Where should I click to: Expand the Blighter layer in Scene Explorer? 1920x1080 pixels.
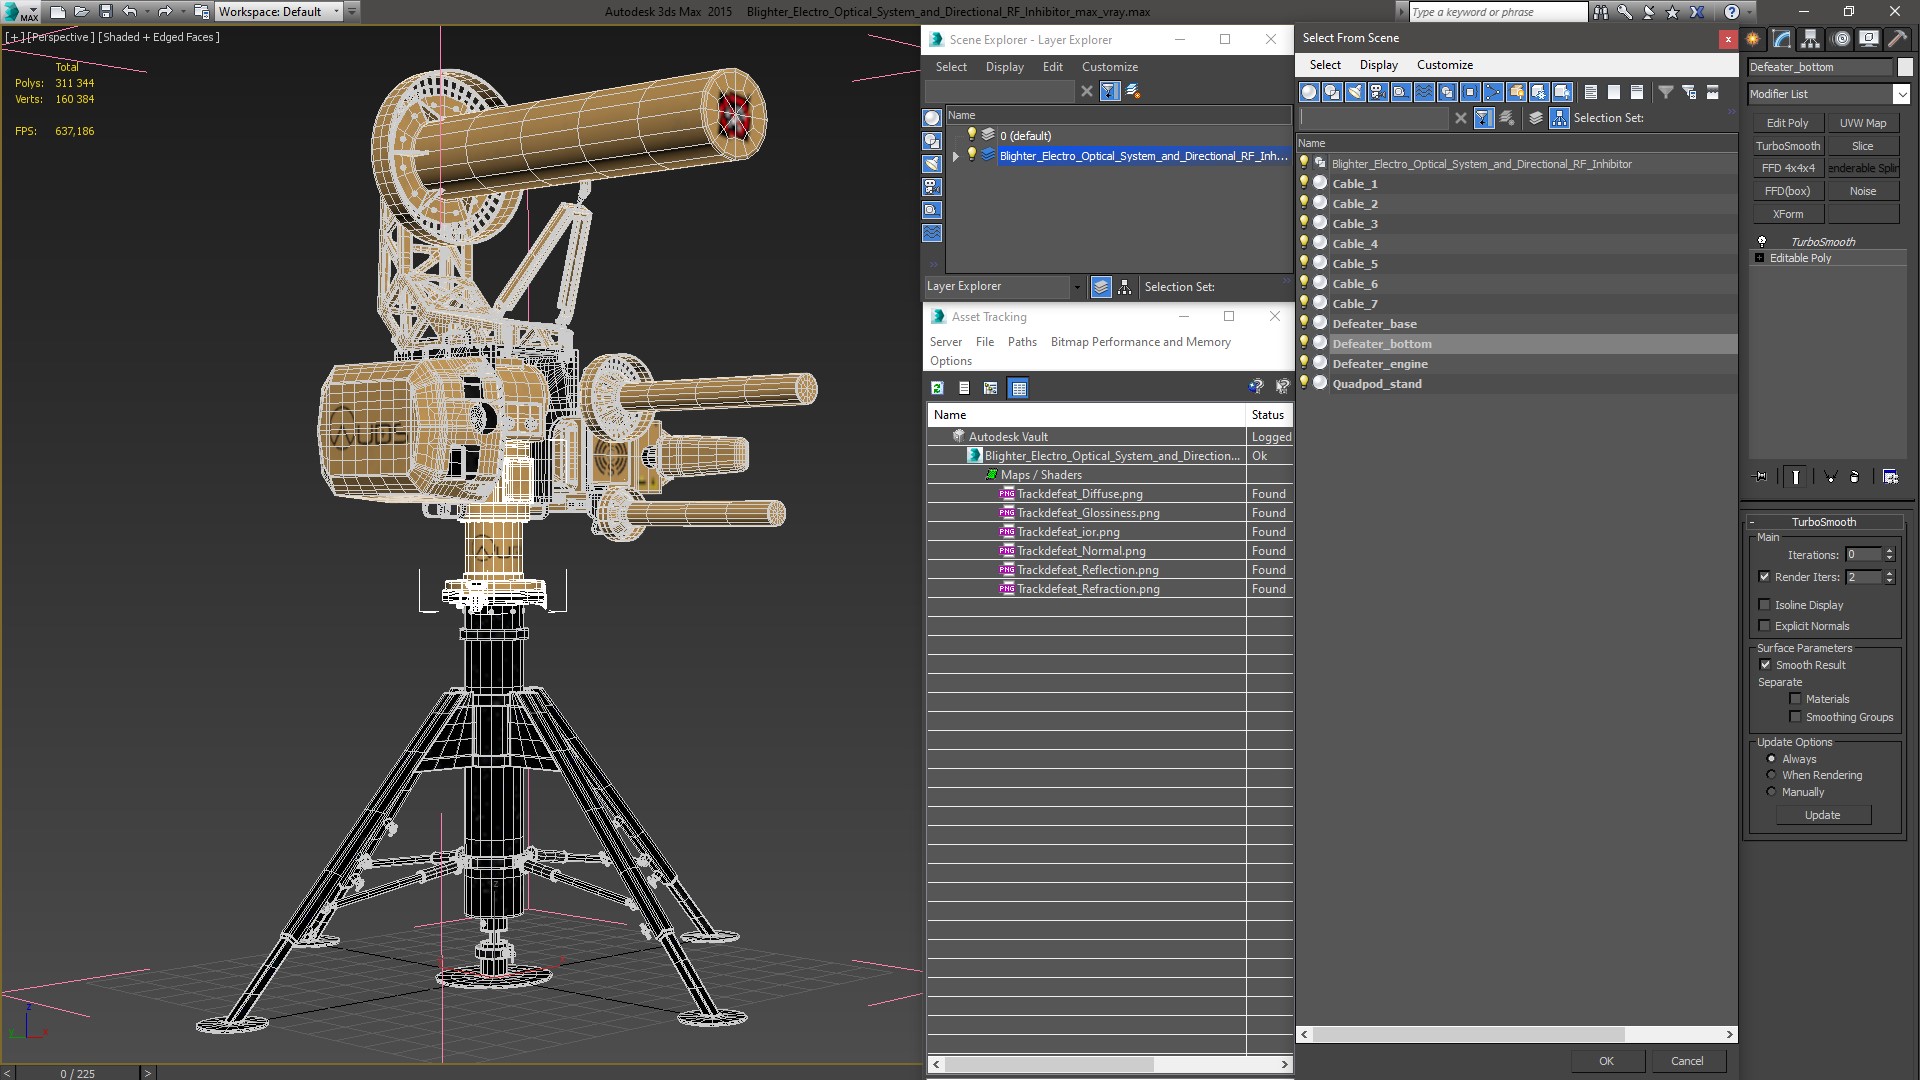[956, 156]
